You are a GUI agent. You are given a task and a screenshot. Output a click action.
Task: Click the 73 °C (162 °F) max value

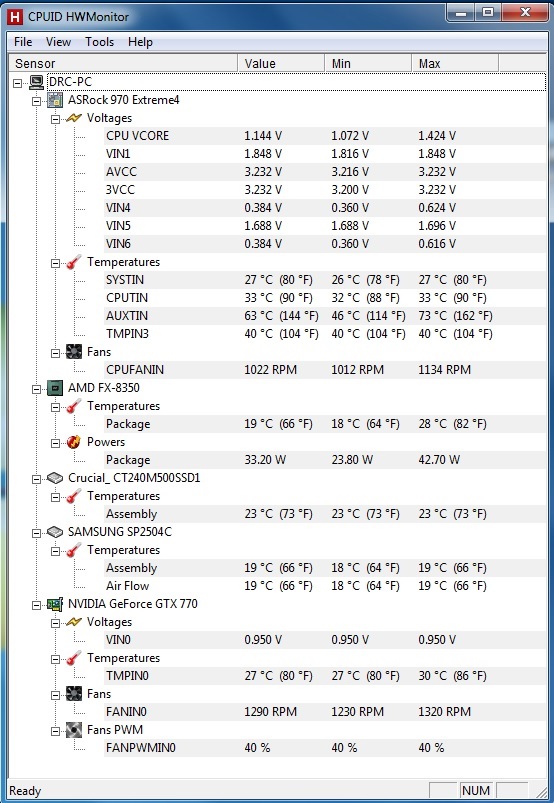(455, 315)
